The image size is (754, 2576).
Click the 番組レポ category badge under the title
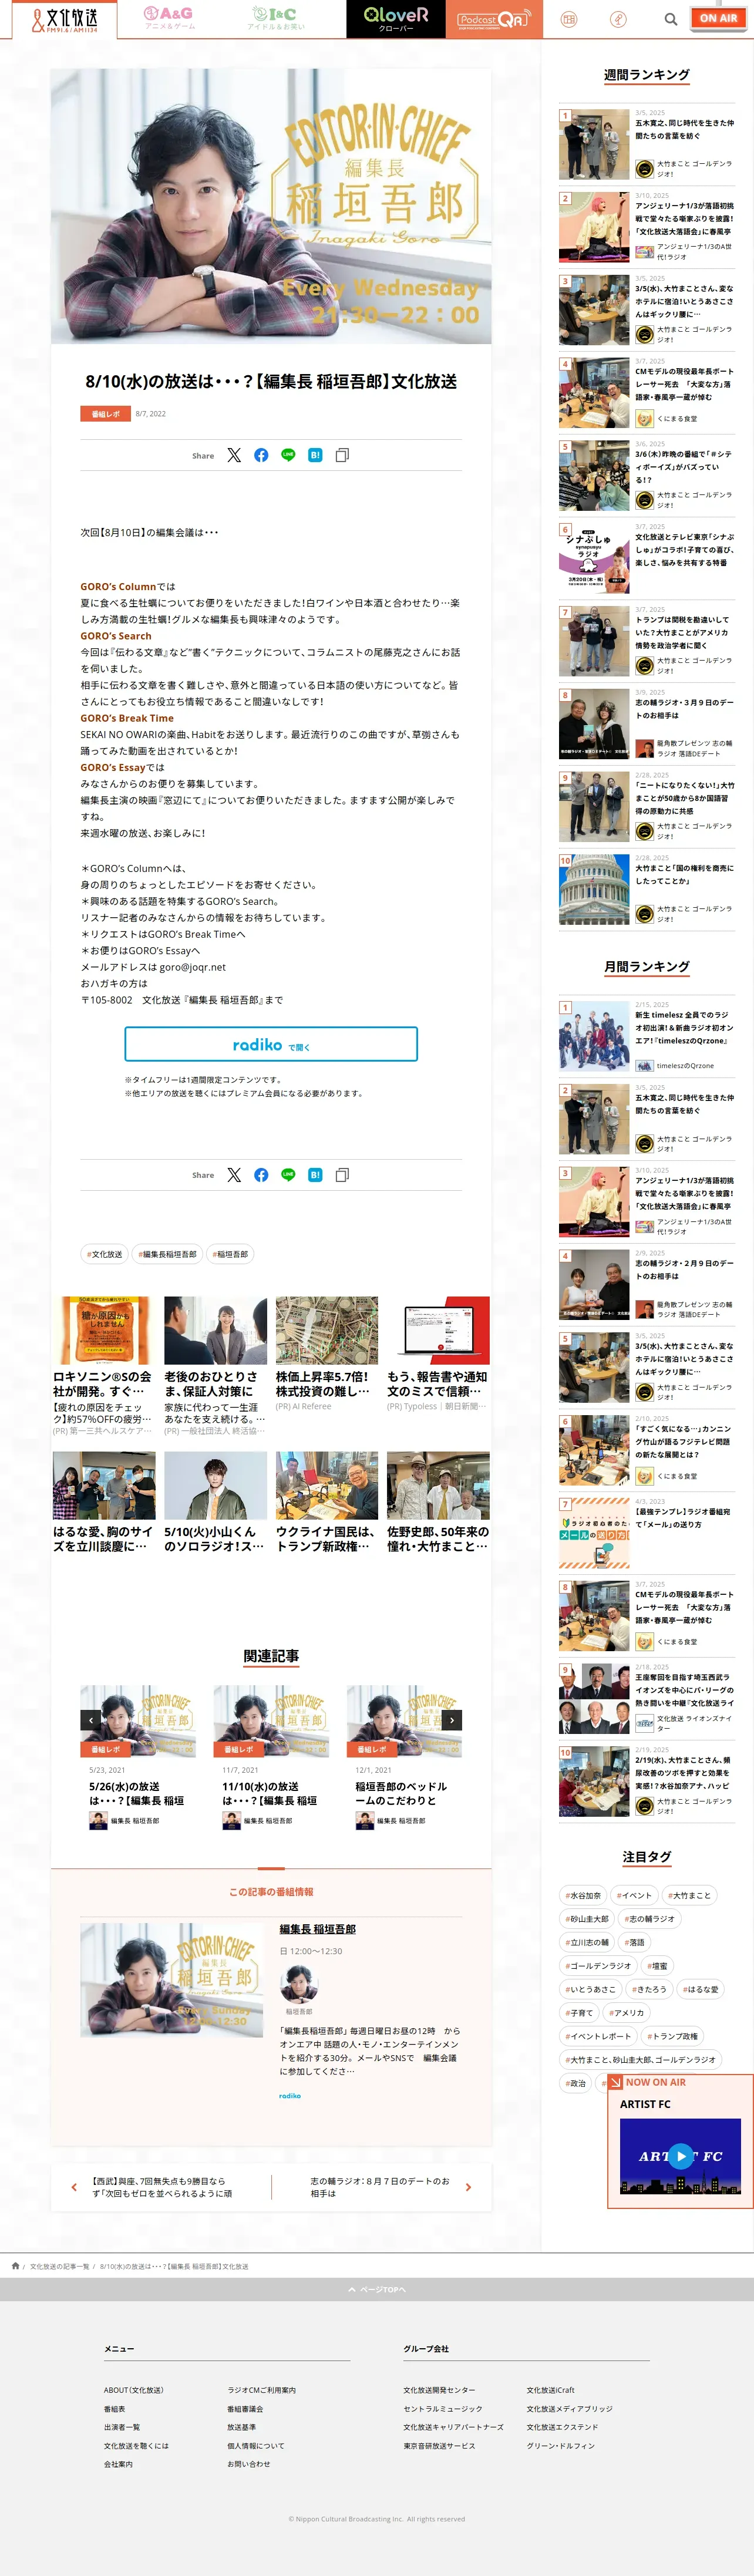105,413
